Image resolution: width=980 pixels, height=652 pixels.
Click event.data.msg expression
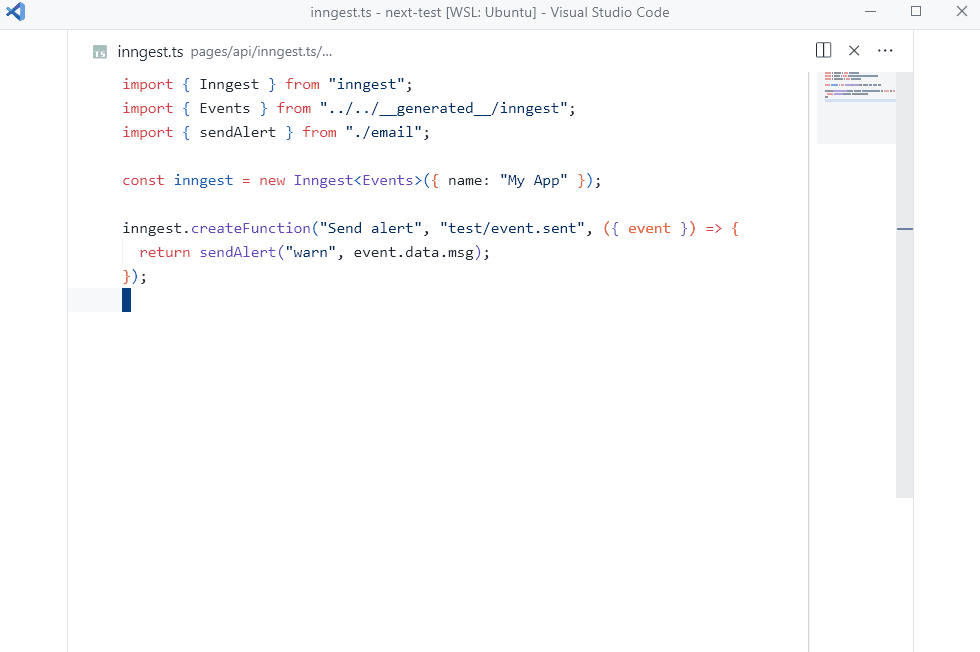[414, 252]
